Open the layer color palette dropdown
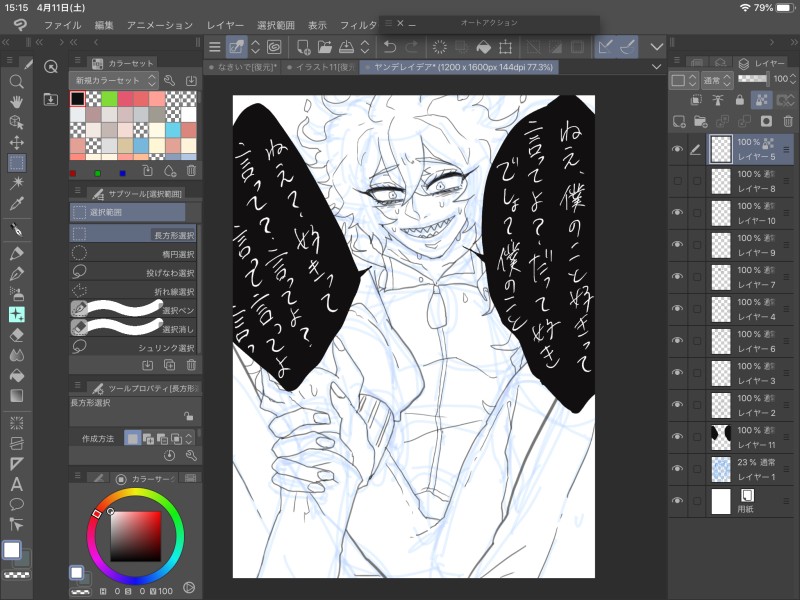Viewport: 800px width, 600px height. pos(683,80)
